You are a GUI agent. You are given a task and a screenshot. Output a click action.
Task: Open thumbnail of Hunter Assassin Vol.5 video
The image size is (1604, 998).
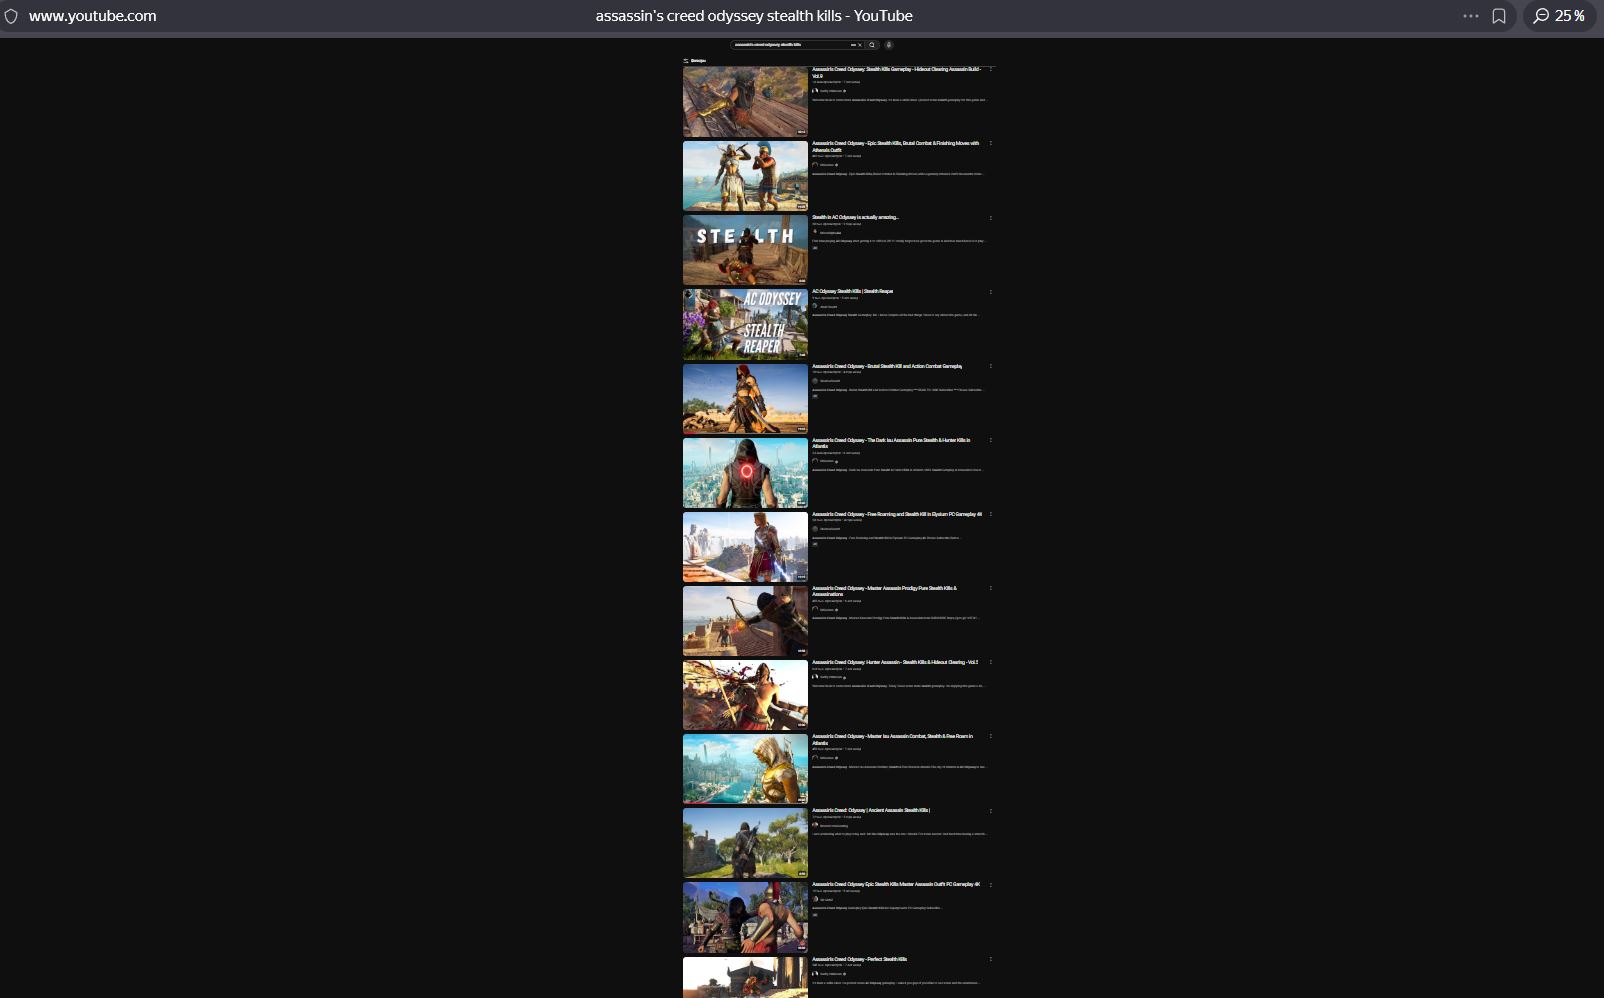(745, 695)
